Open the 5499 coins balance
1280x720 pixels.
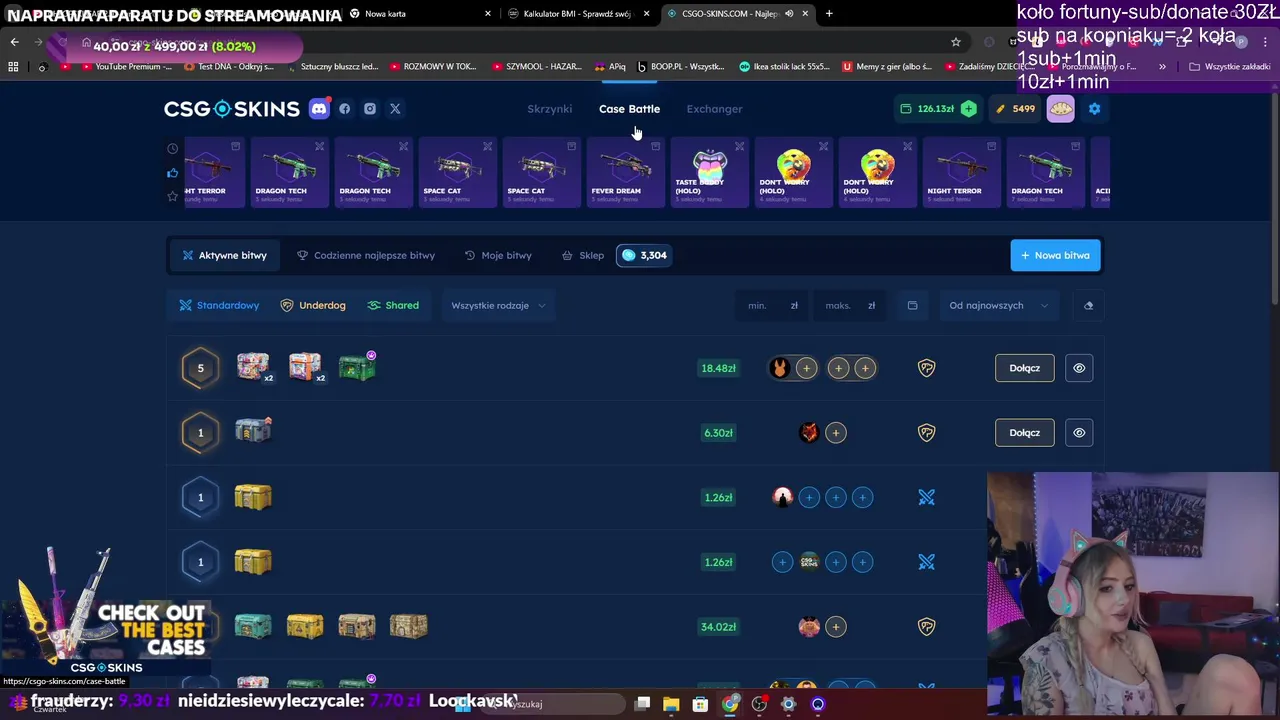point(1015,109)
